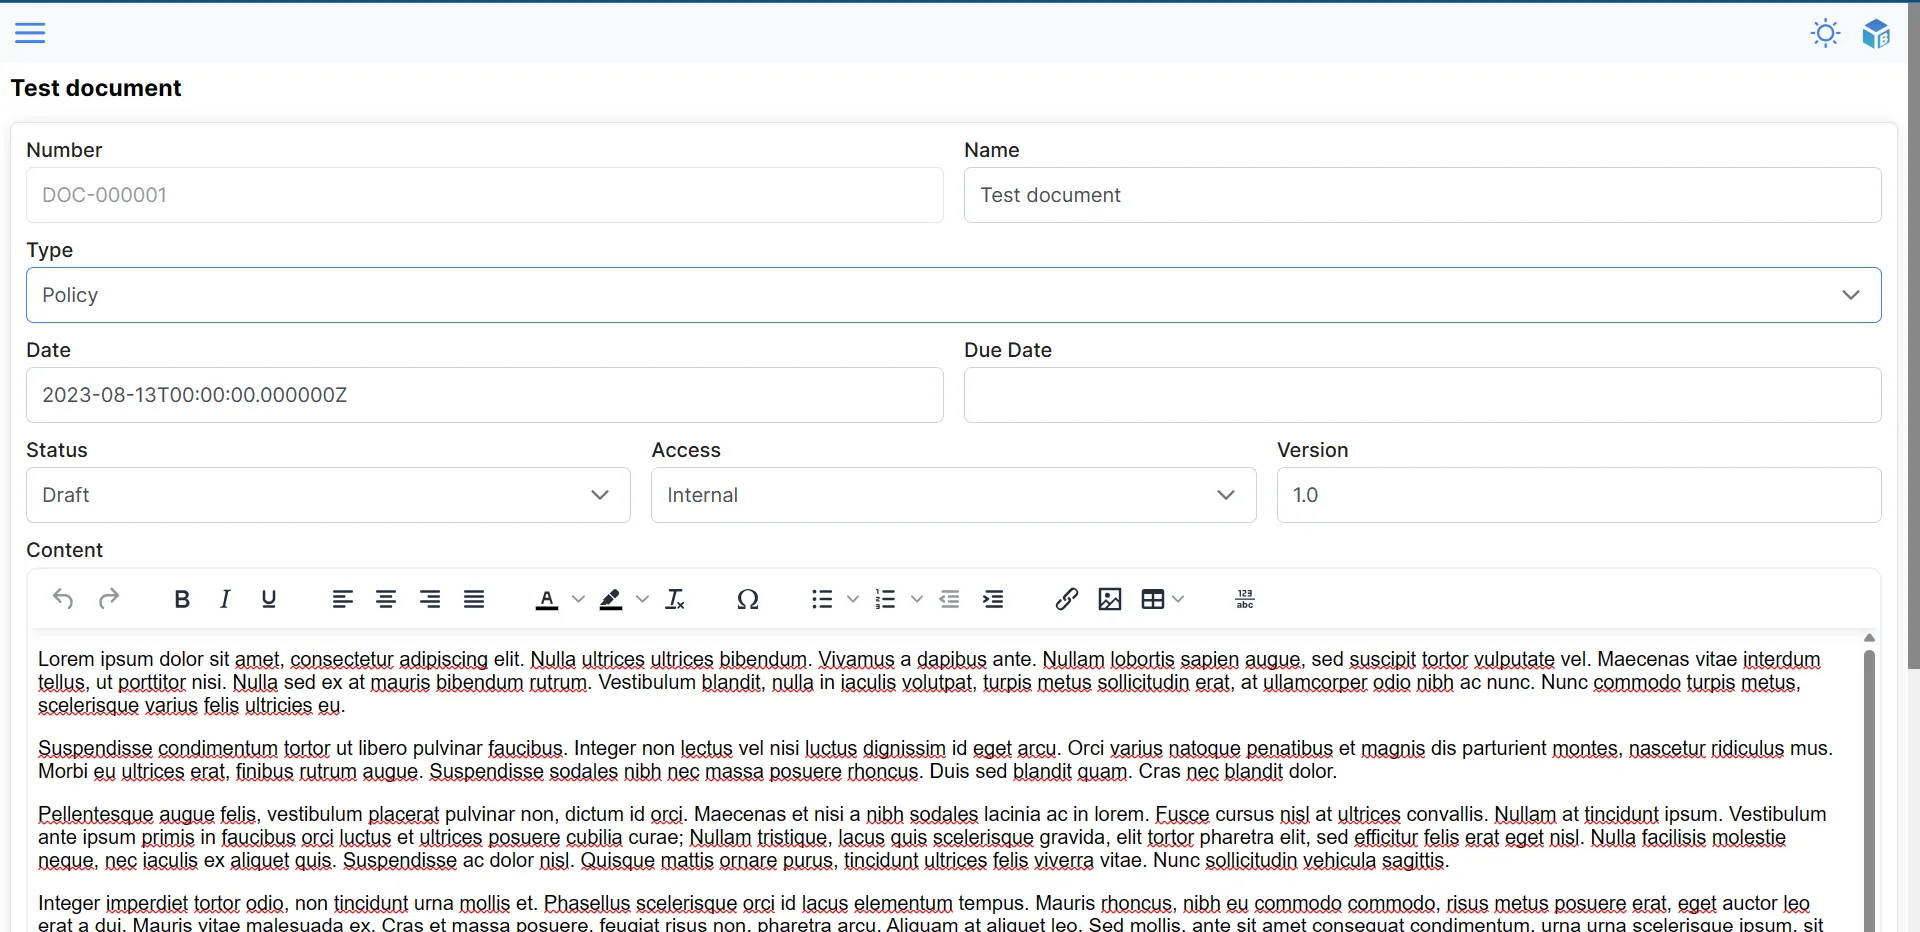Align text right

[x=430, y=599]
